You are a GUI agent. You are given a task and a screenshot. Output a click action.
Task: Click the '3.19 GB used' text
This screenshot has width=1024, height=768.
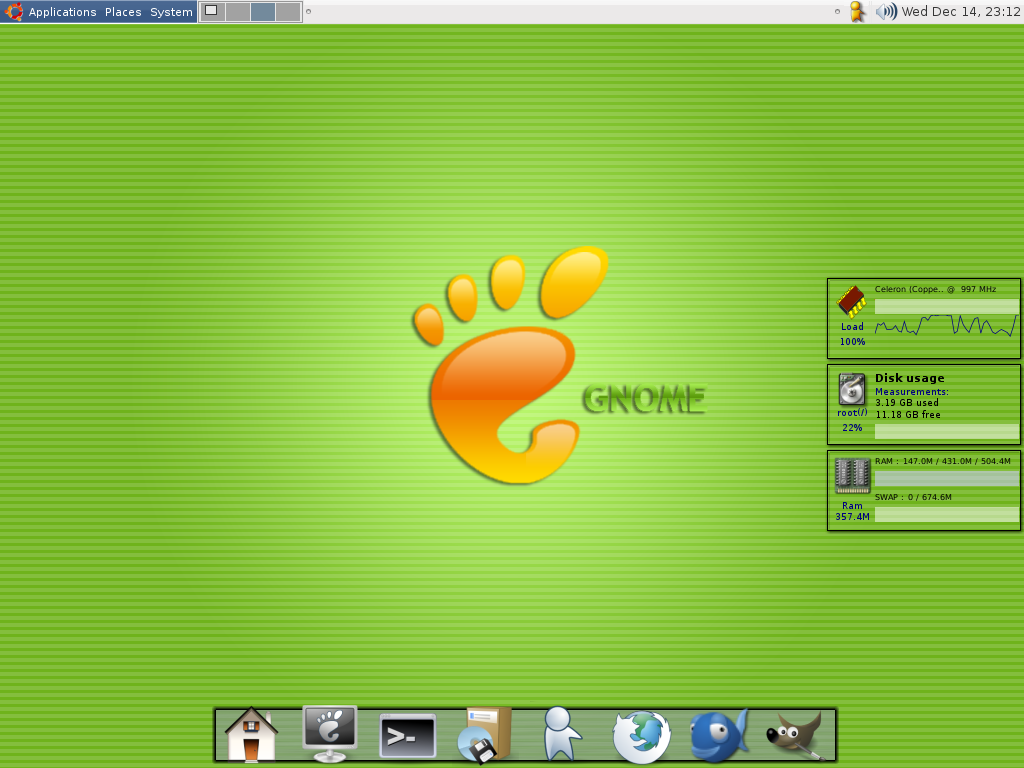coord(906,403)
